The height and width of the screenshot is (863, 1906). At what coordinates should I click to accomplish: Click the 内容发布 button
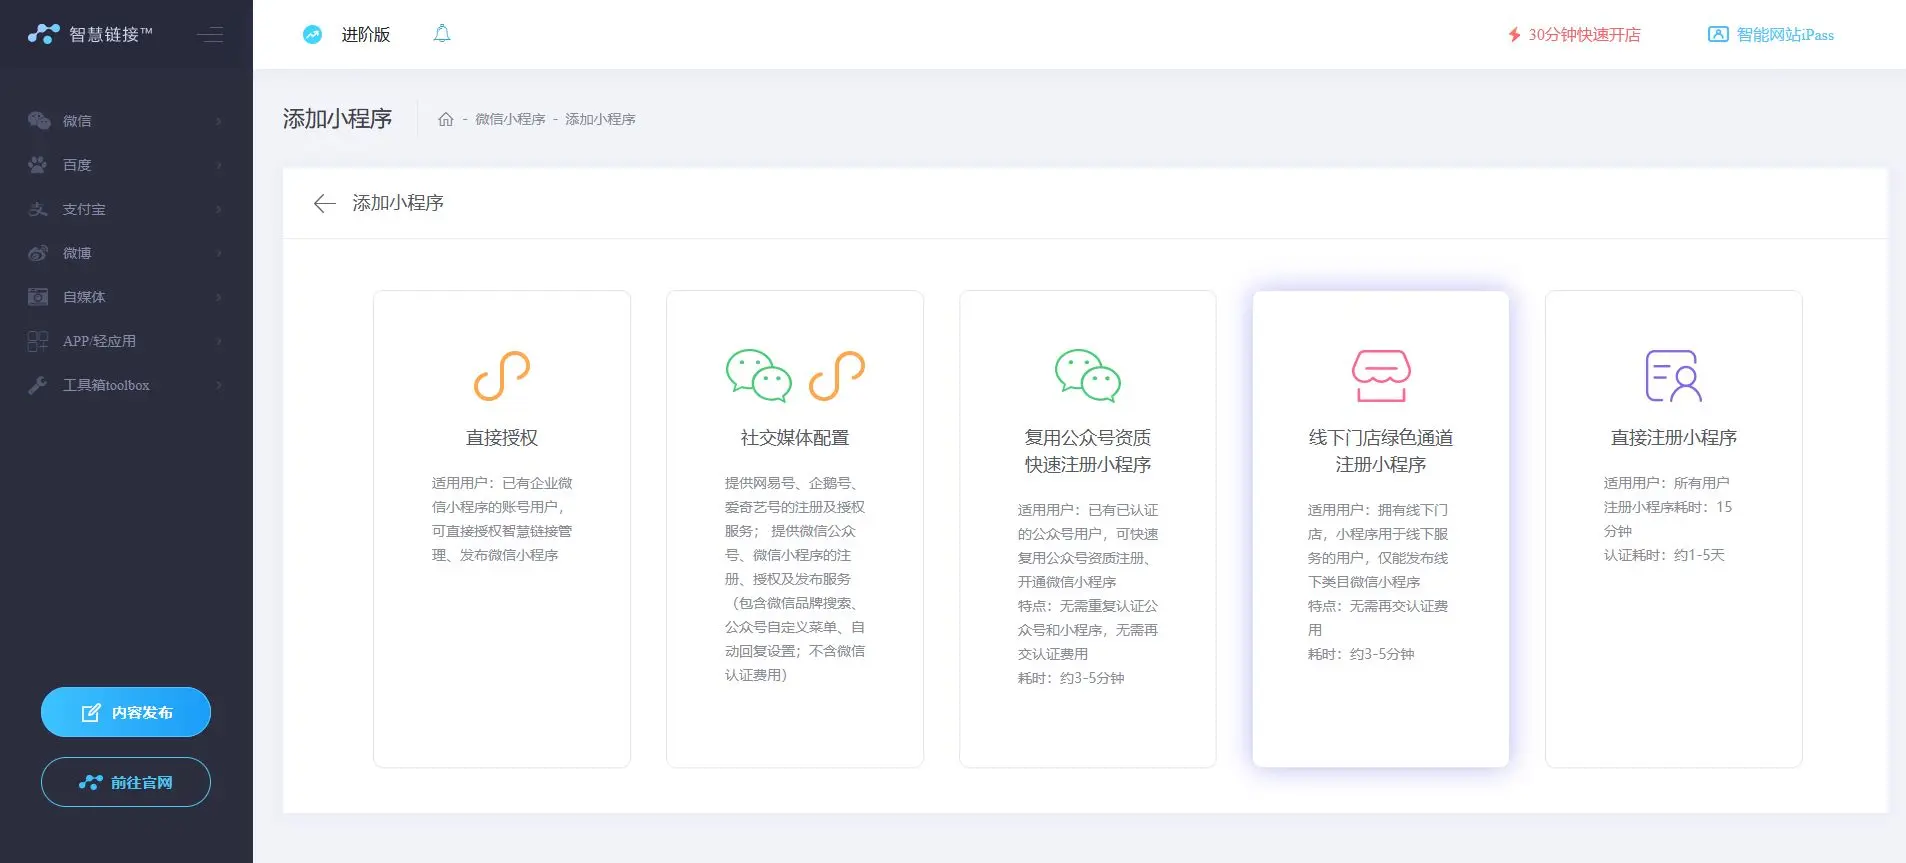click(126, 712)
